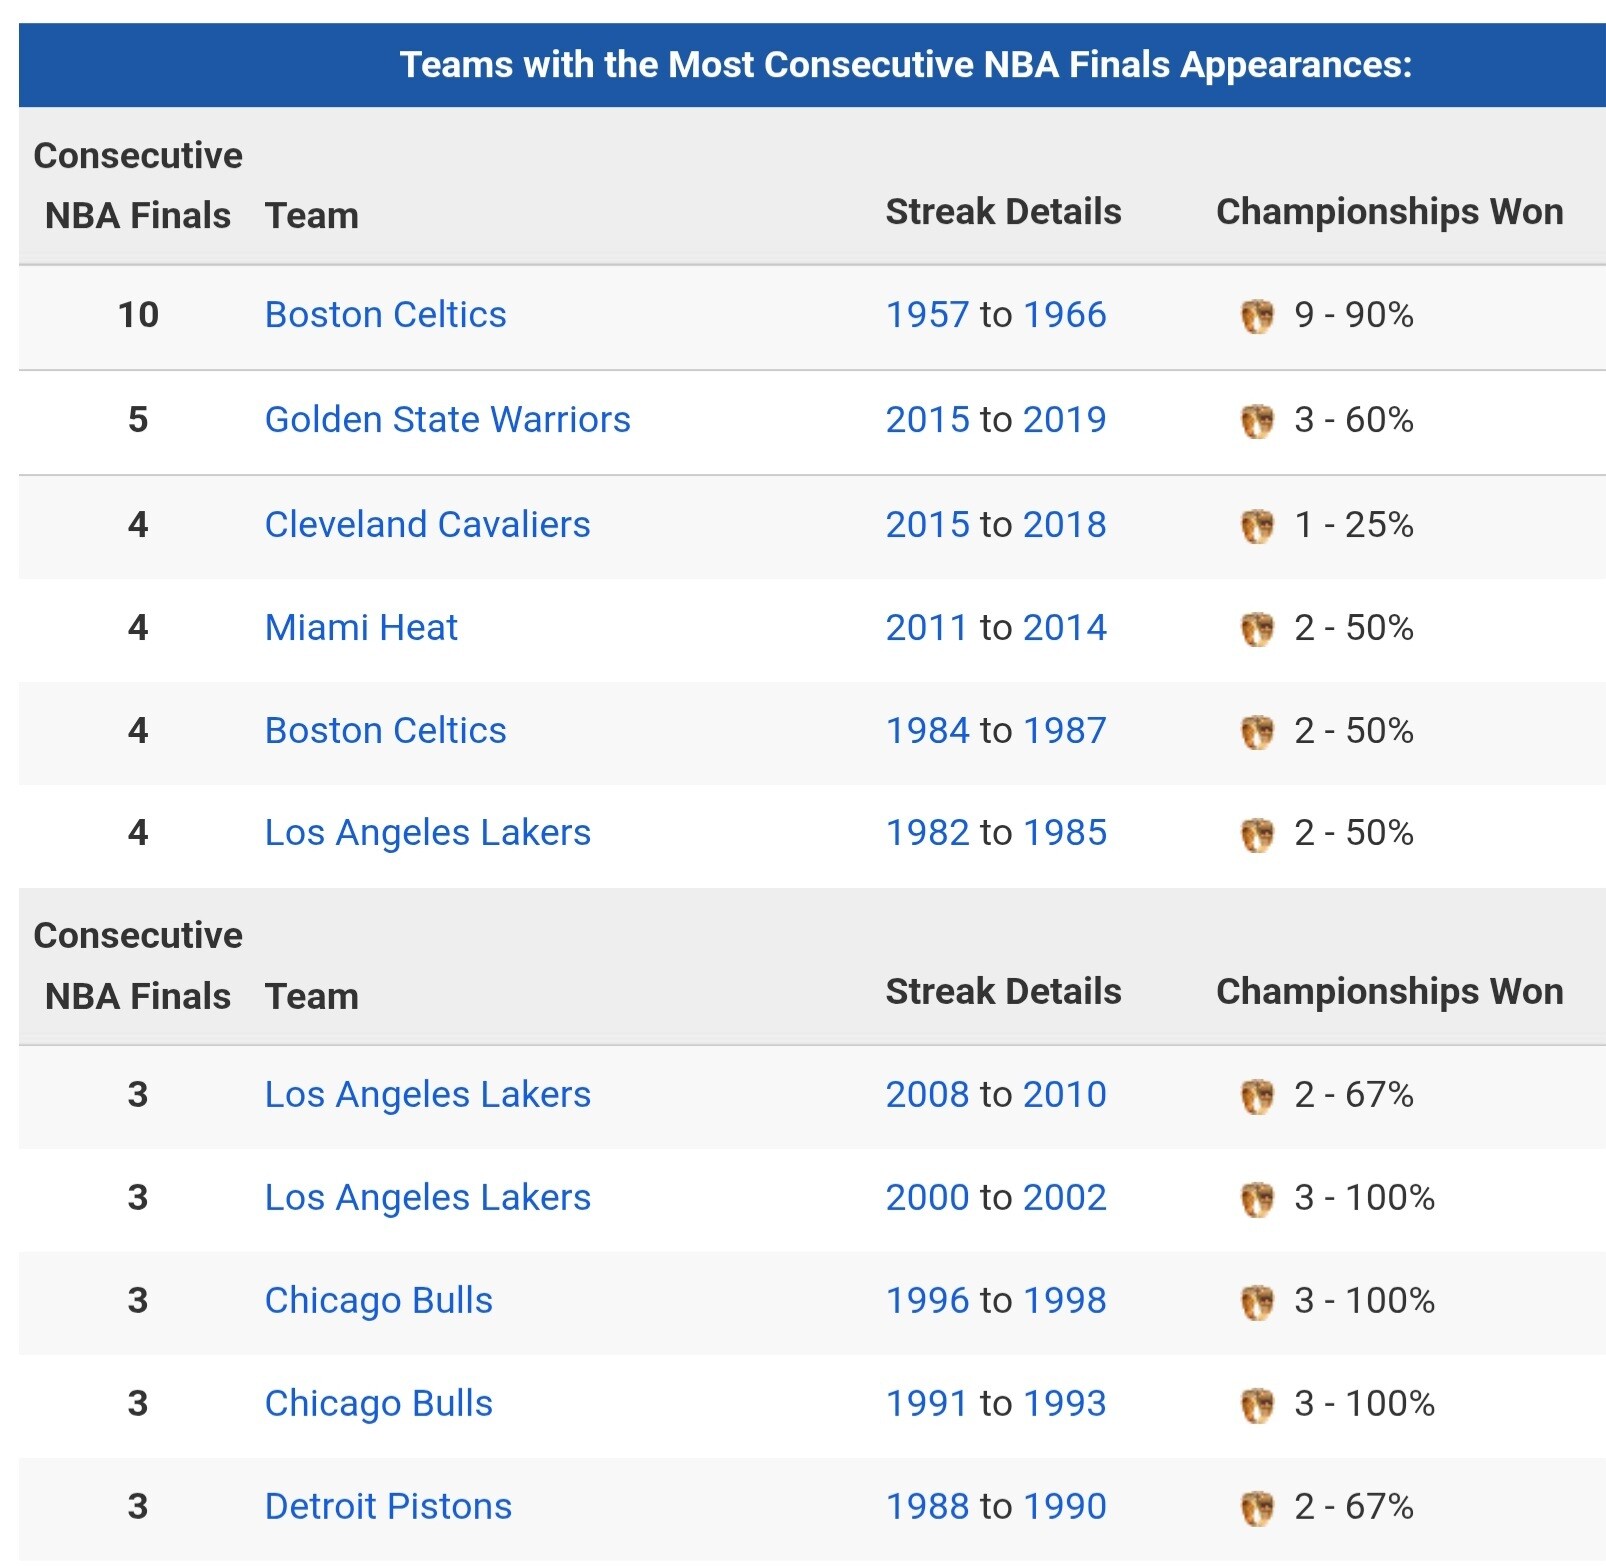Click the ring icon in the Detroit Pistons row
This screenshot has height=1566, width=1606.
(x=1257, y=1508)
